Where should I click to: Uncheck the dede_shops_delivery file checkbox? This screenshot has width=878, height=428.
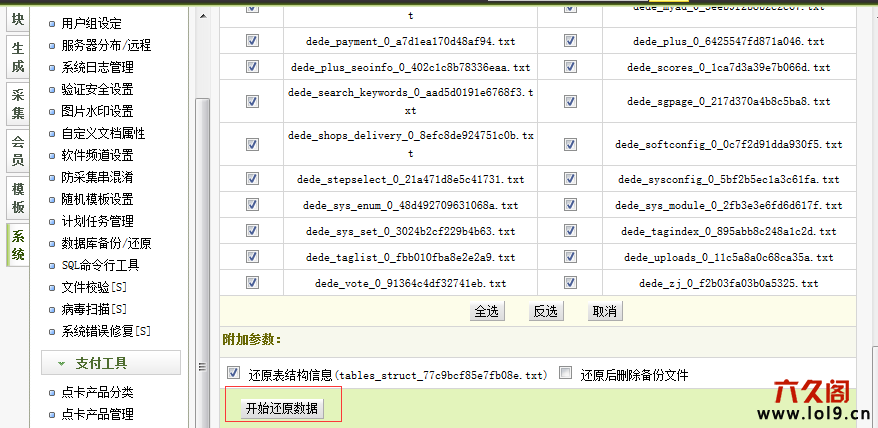(x=252, y=144)
